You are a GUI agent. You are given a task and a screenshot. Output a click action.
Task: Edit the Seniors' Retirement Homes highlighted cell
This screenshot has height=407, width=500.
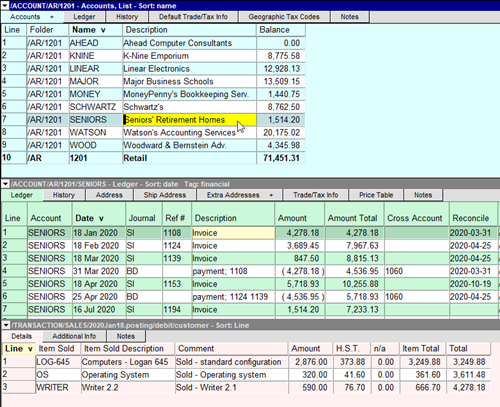189,120
